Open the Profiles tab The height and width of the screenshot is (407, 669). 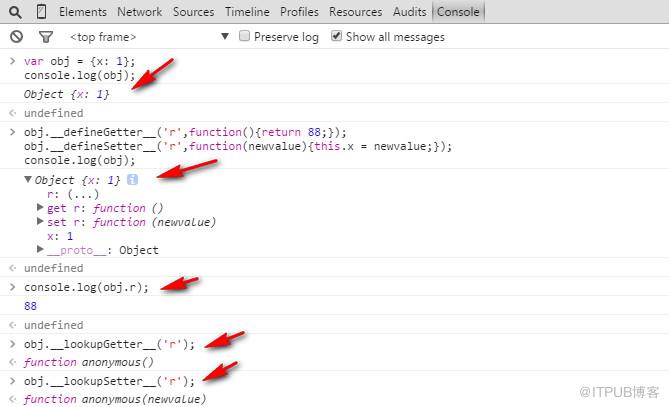pyautogui.click(x=299, y=12)
